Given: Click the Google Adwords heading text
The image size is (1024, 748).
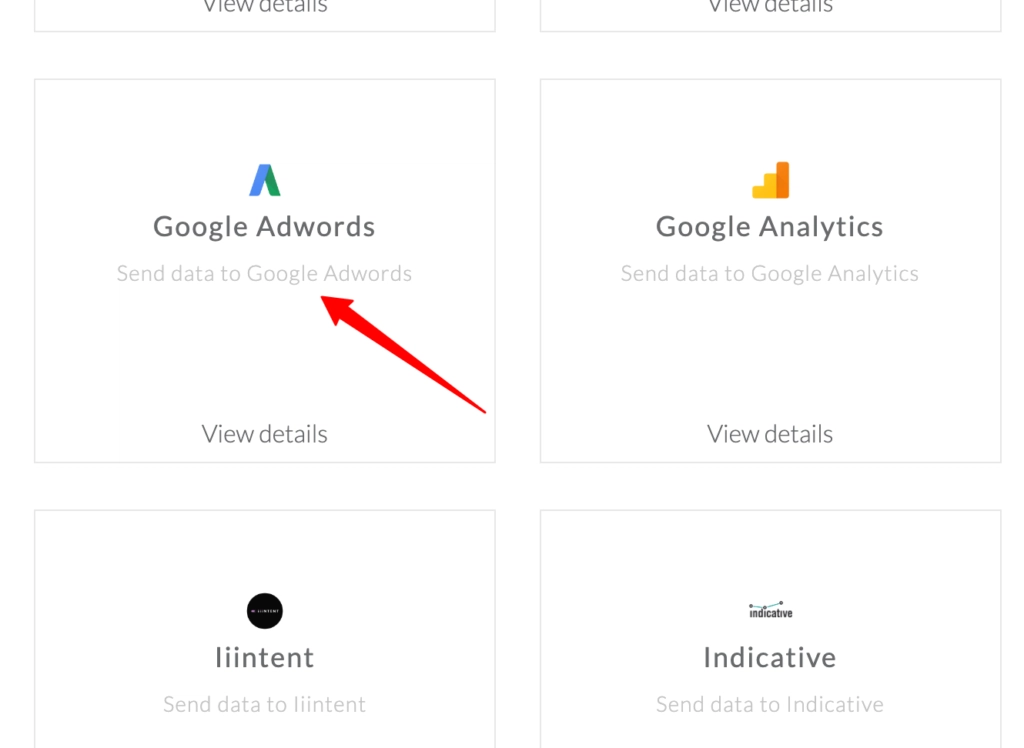Looking at the screenshot, I should (264, 226).
